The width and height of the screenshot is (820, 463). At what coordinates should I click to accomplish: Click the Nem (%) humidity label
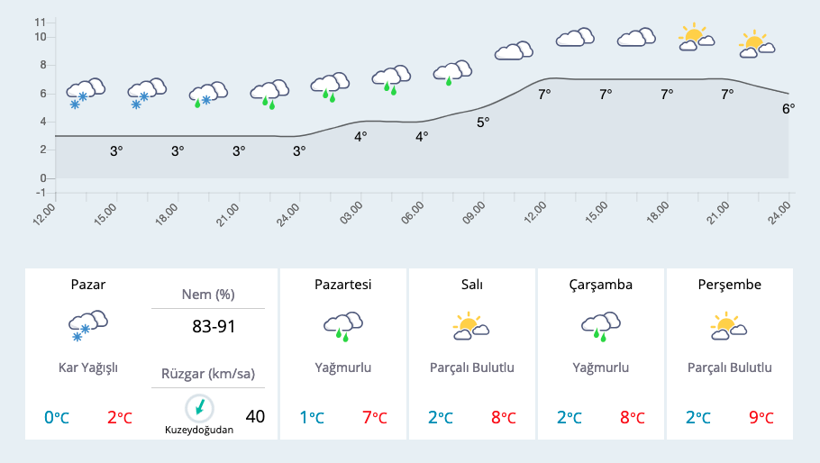pos(208,294)
